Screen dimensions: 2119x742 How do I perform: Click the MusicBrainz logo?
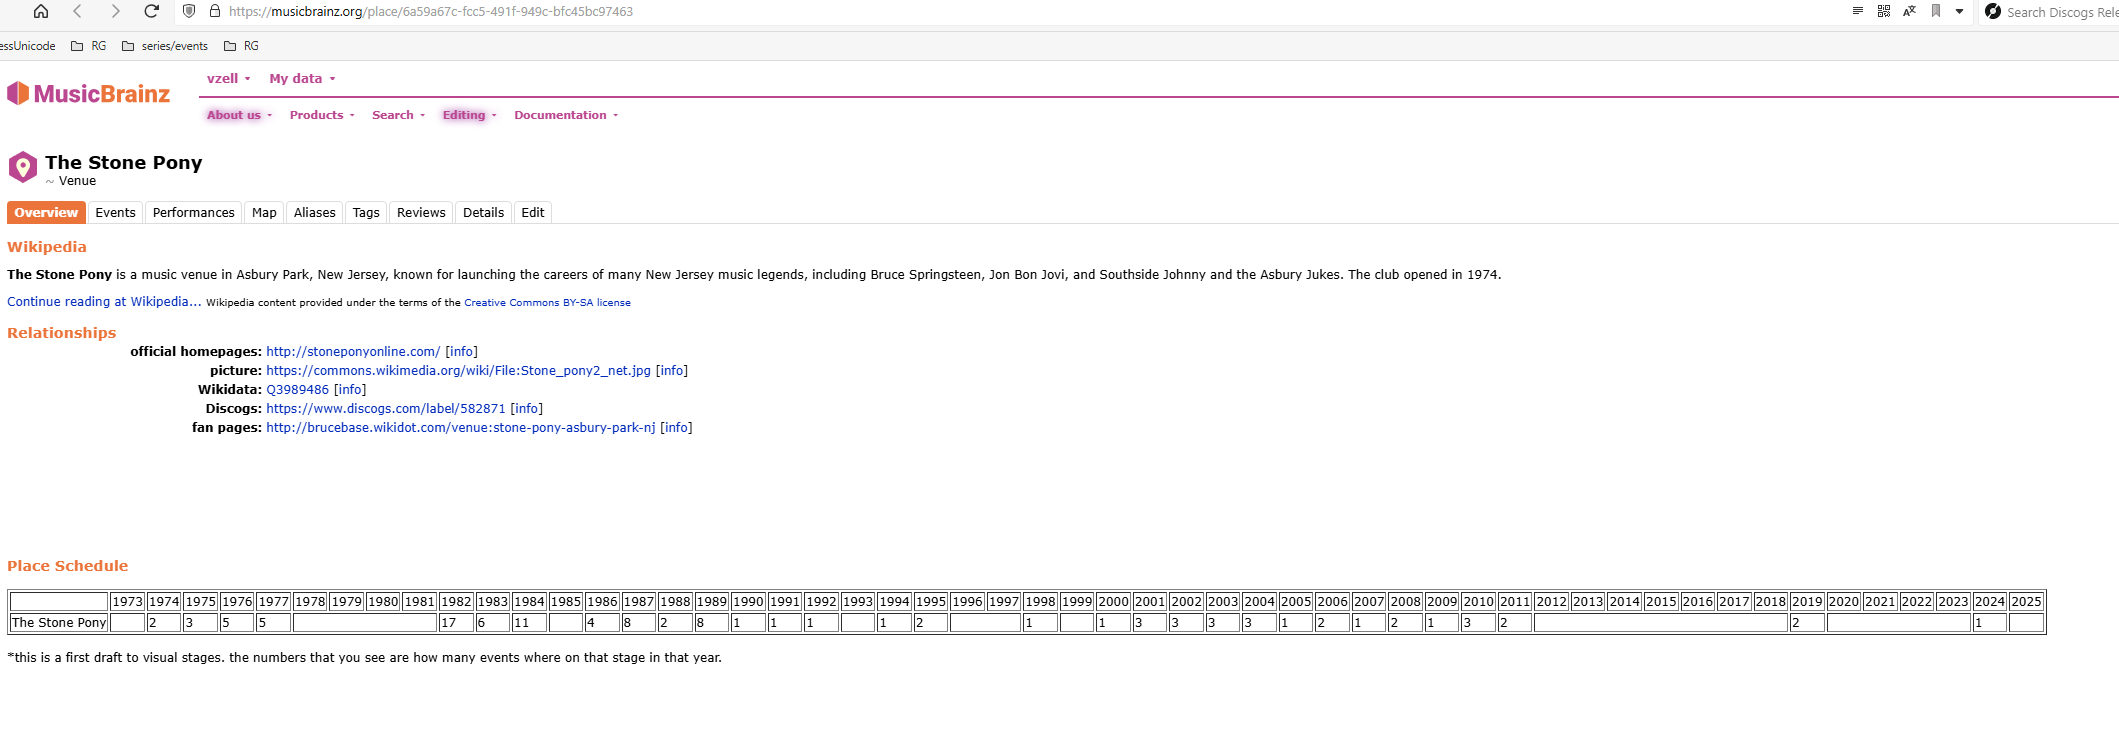[89, 94]
